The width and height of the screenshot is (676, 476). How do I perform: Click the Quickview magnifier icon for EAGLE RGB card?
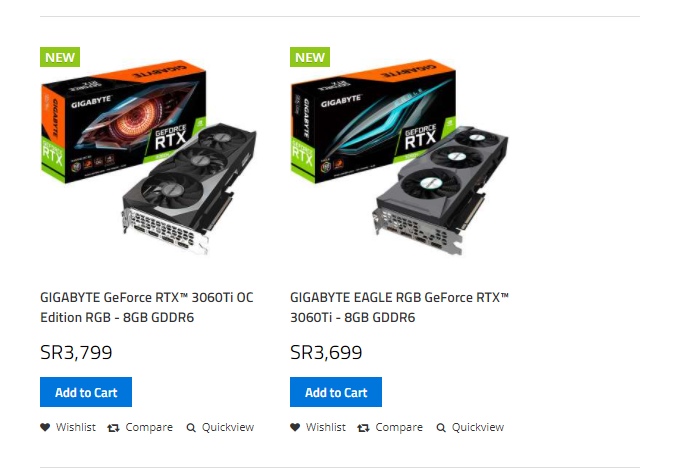pos(441,427)
